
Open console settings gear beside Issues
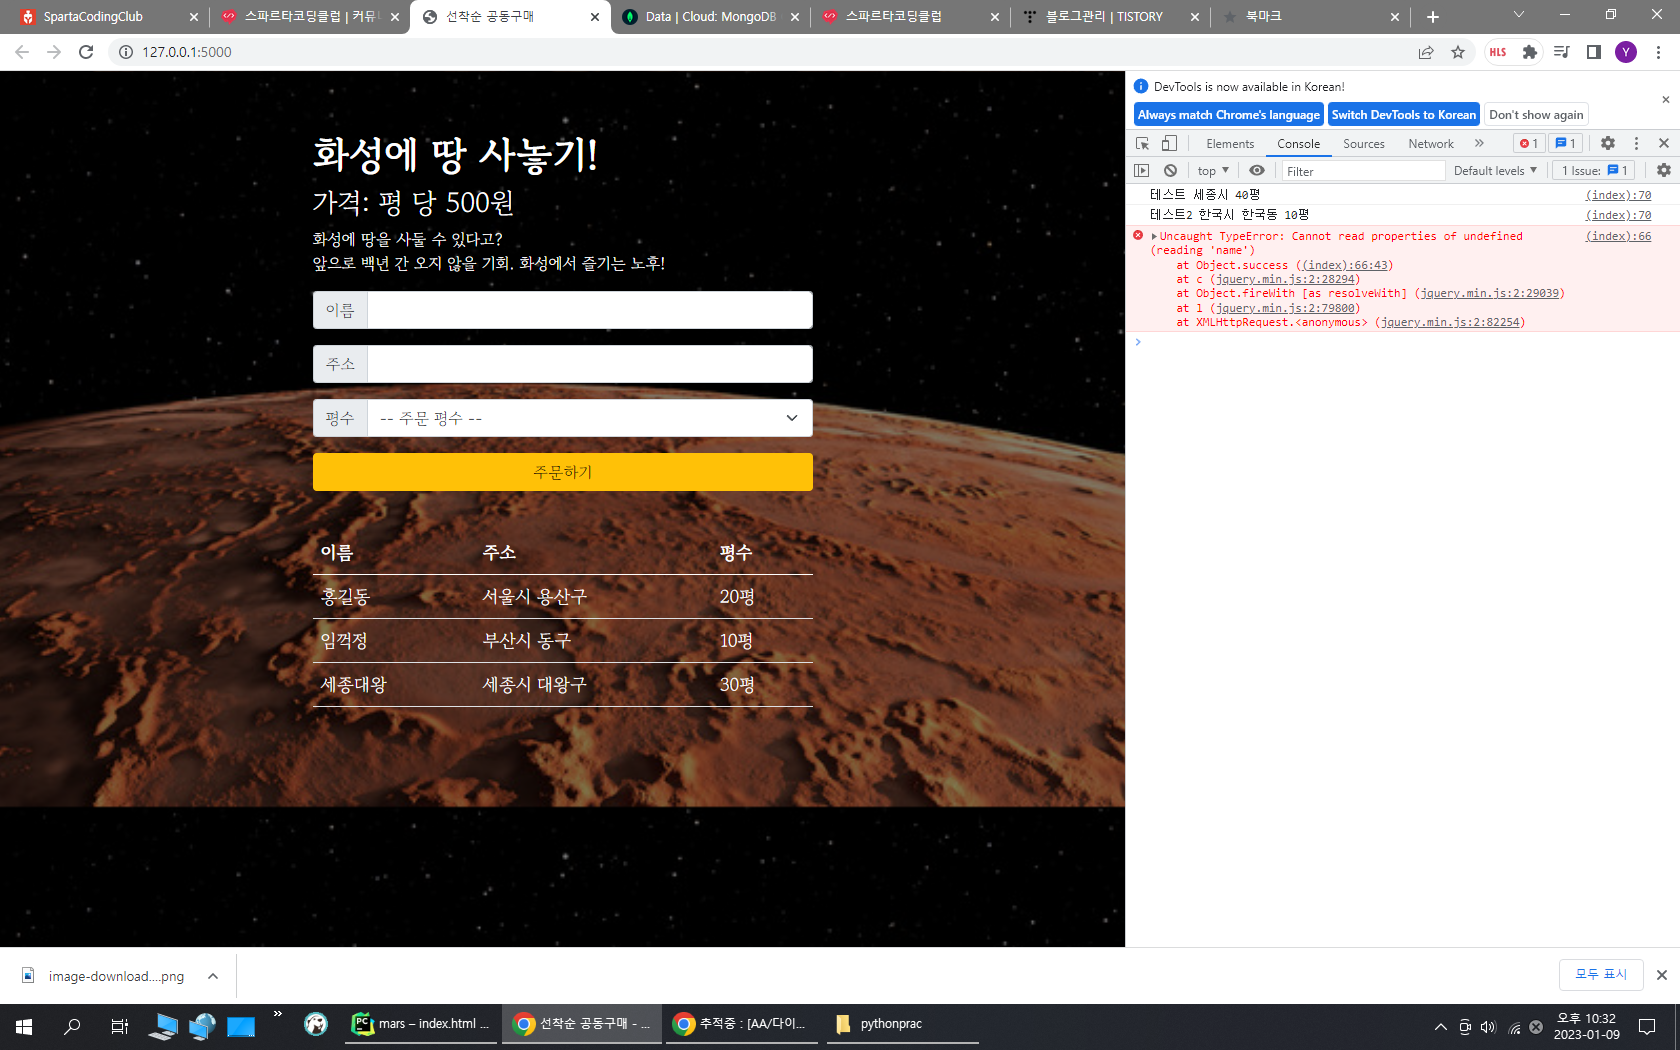coord(1664,171)
